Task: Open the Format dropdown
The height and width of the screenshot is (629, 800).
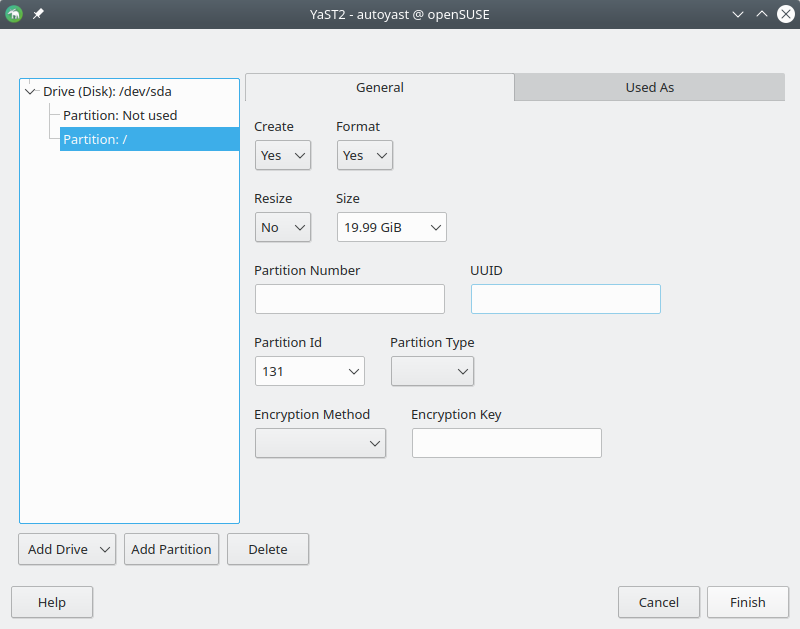Action: click(x=365, y=155)
